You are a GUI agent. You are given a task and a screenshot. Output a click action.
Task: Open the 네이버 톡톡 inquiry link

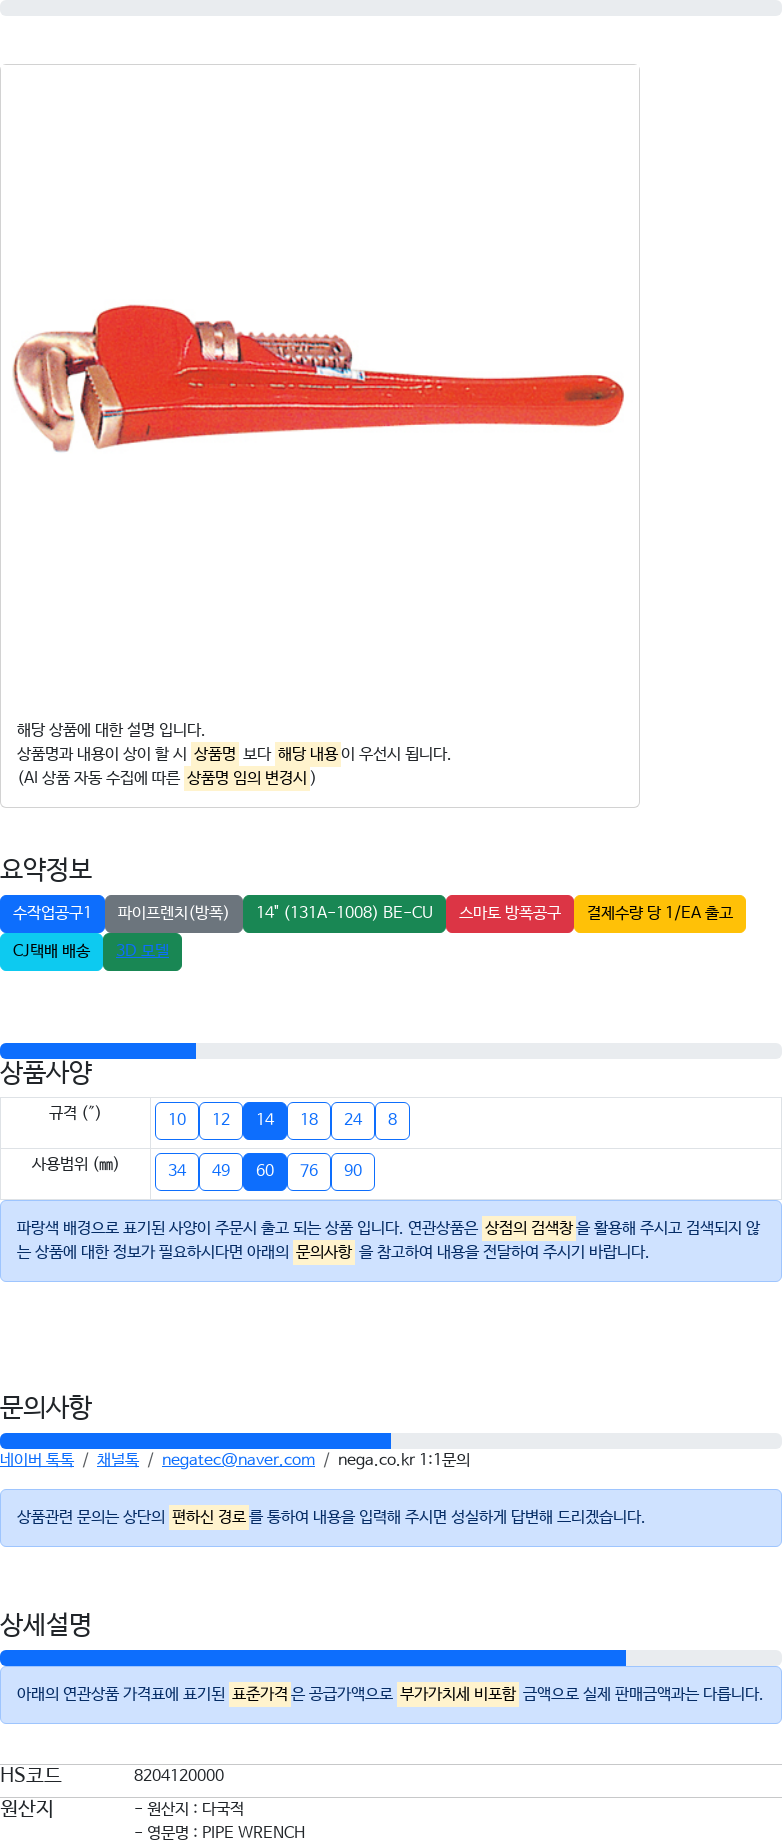(x=37, y=1460)
